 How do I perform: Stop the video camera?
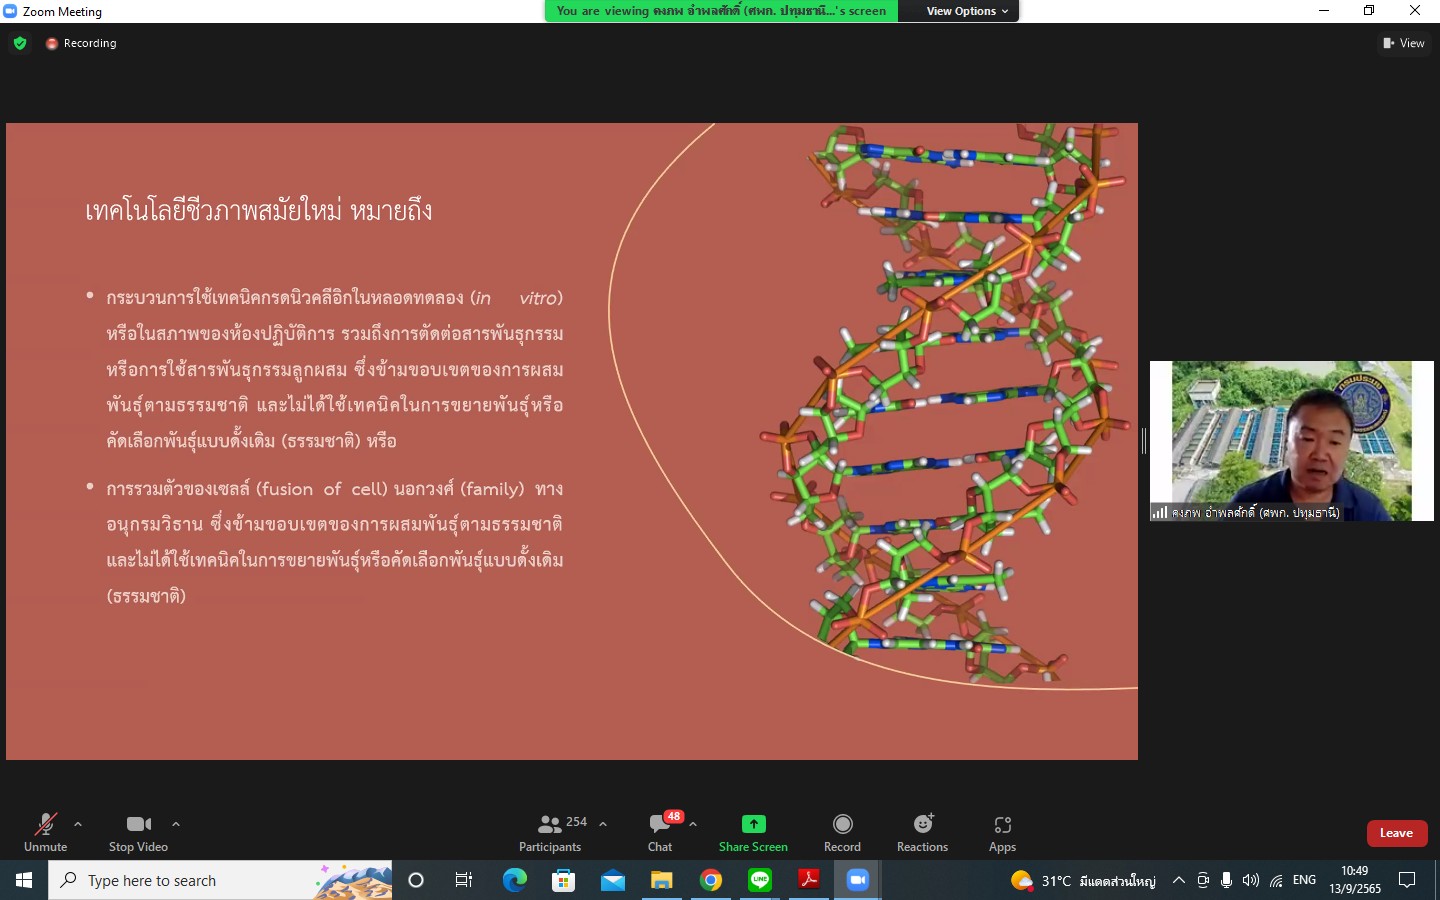tap(138, 832)
